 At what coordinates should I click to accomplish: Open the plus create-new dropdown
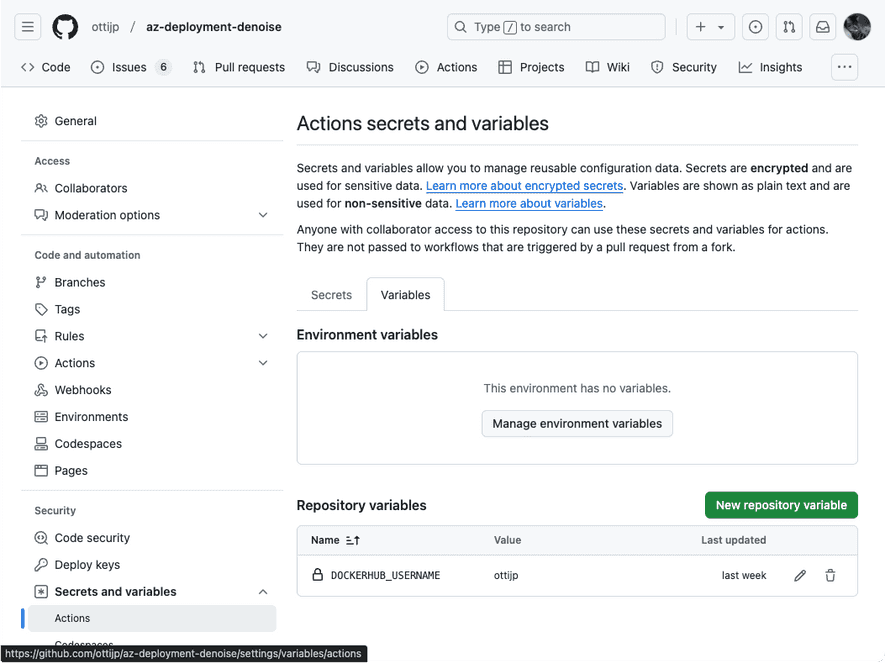click(x=710, y=27)
